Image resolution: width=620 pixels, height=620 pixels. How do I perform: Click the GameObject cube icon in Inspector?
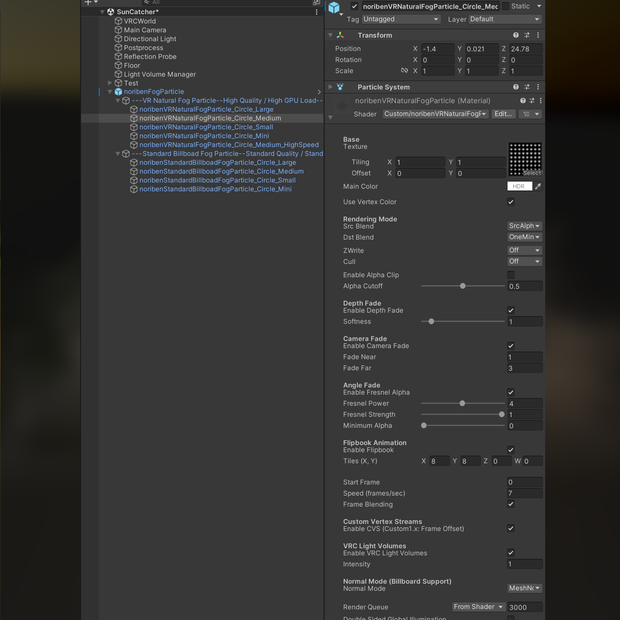pos(334,7)
